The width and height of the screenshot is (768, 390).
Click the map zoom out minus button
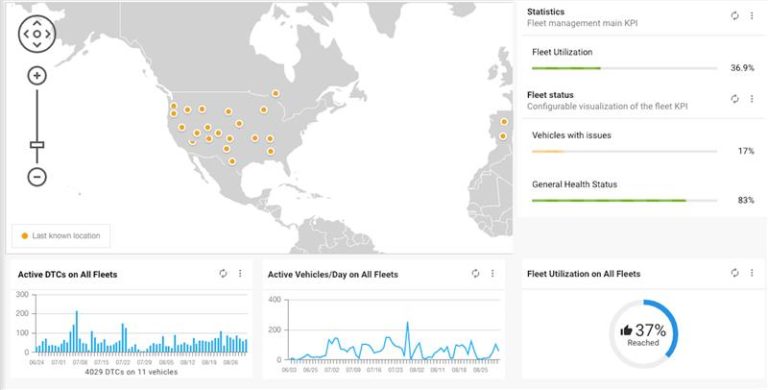click(37, 176)
